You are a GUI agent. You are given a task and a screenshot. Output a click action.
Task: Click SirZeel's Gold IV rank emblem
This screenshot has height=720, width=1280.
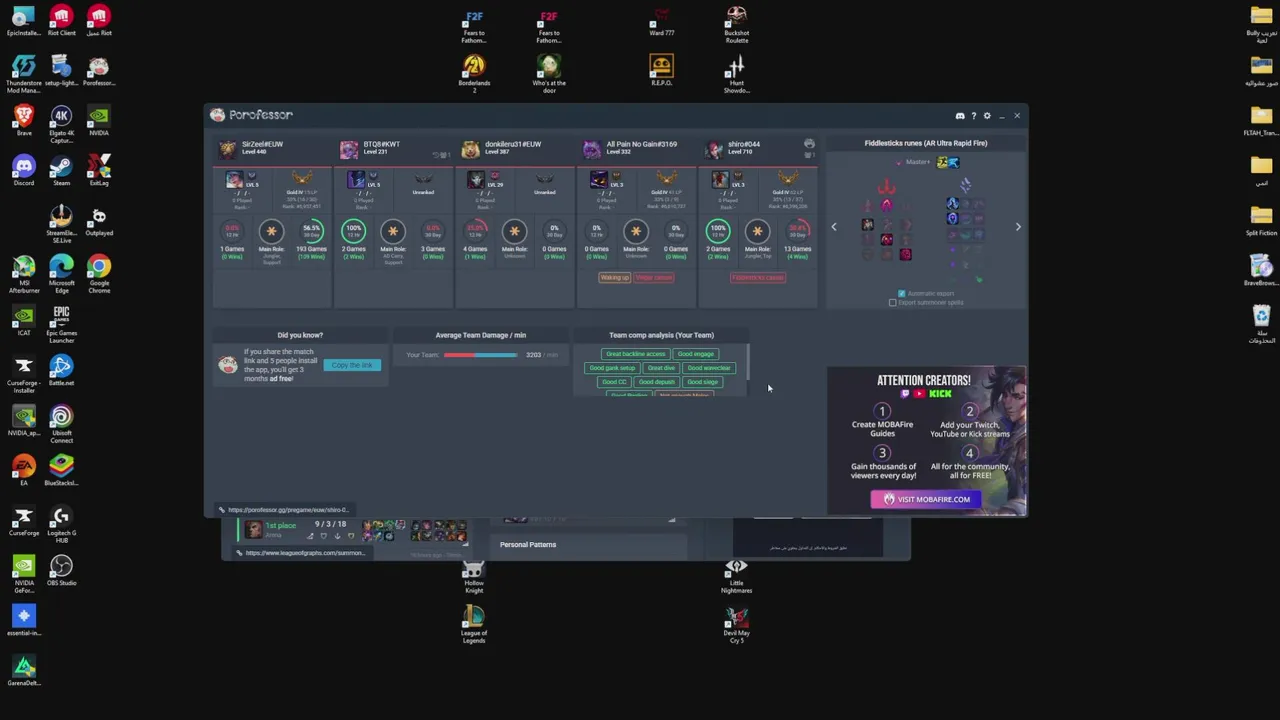(x=302, y=179)
